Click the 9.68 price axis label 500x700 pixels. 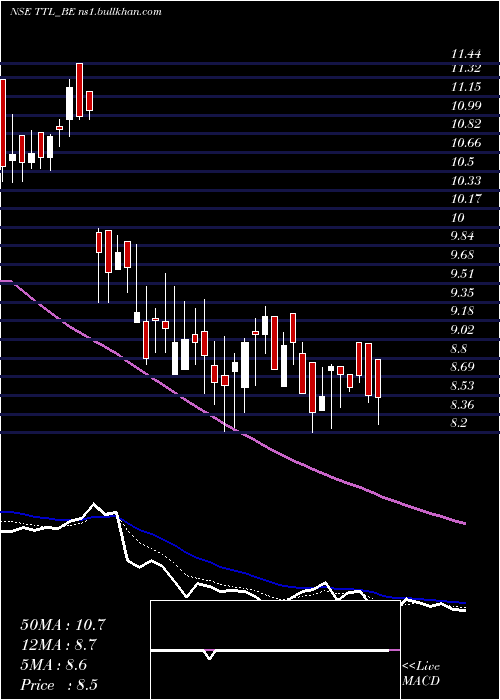pos(462,255)
